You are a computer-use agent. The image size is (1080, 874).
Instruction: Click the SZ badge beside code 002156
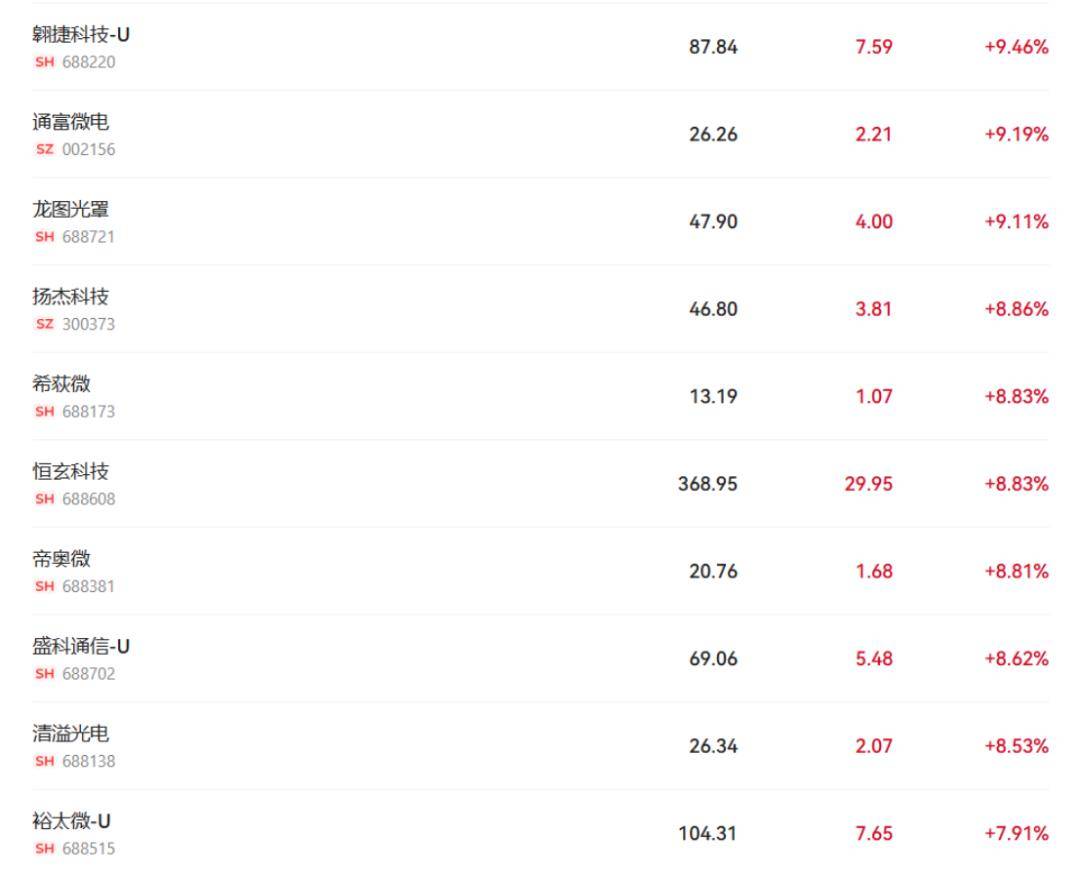[45, 149]
